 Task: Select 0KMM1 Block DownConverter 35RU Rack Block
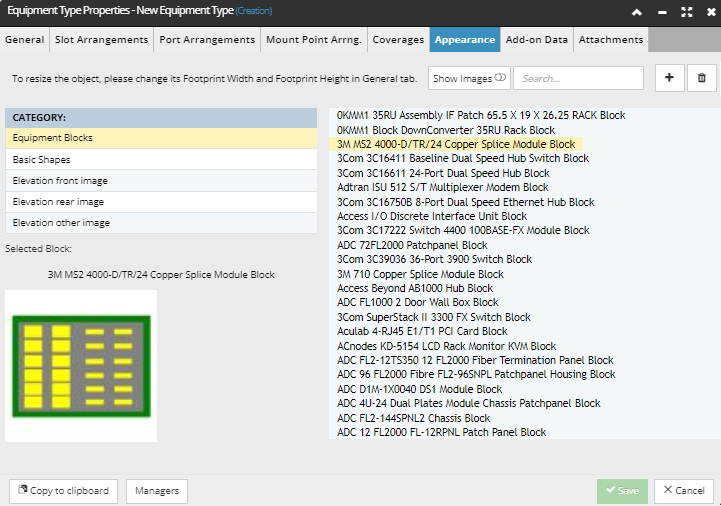(446, 130)
